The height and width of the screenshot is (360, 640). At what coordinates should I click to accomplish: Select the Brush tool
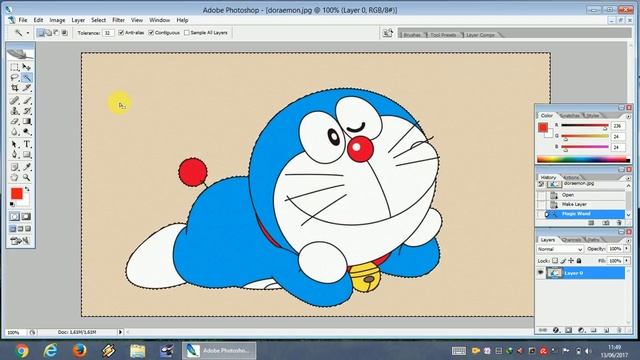(27, 100)
